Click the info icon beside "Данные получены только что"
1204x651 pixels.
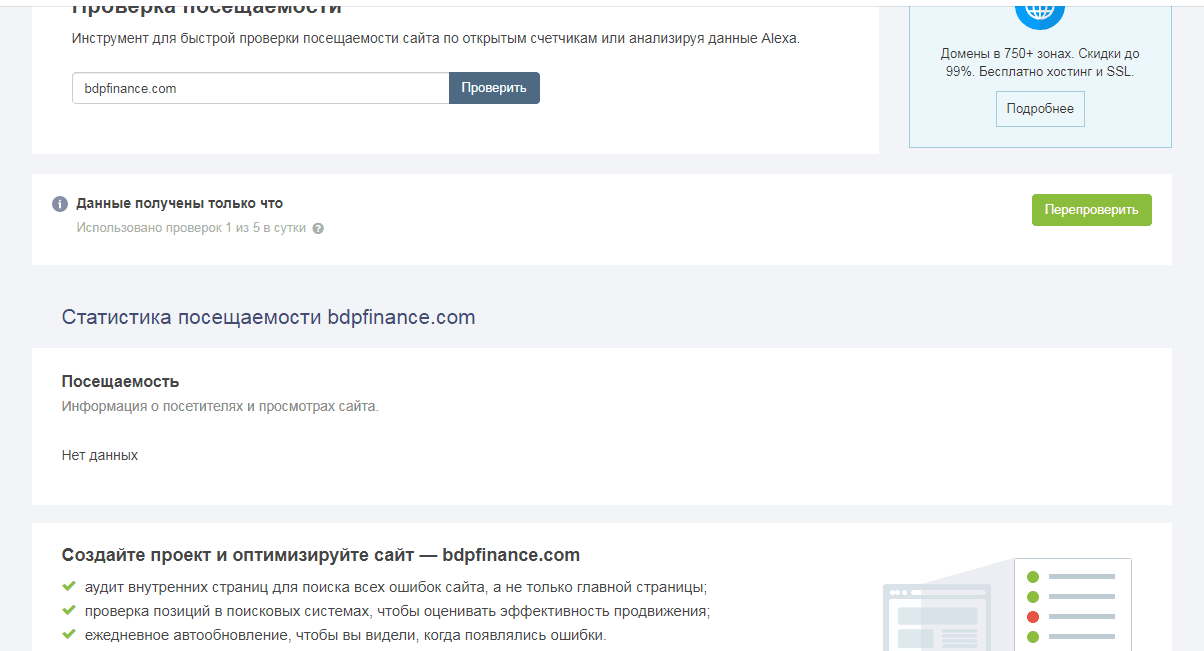tap(60, 204)
